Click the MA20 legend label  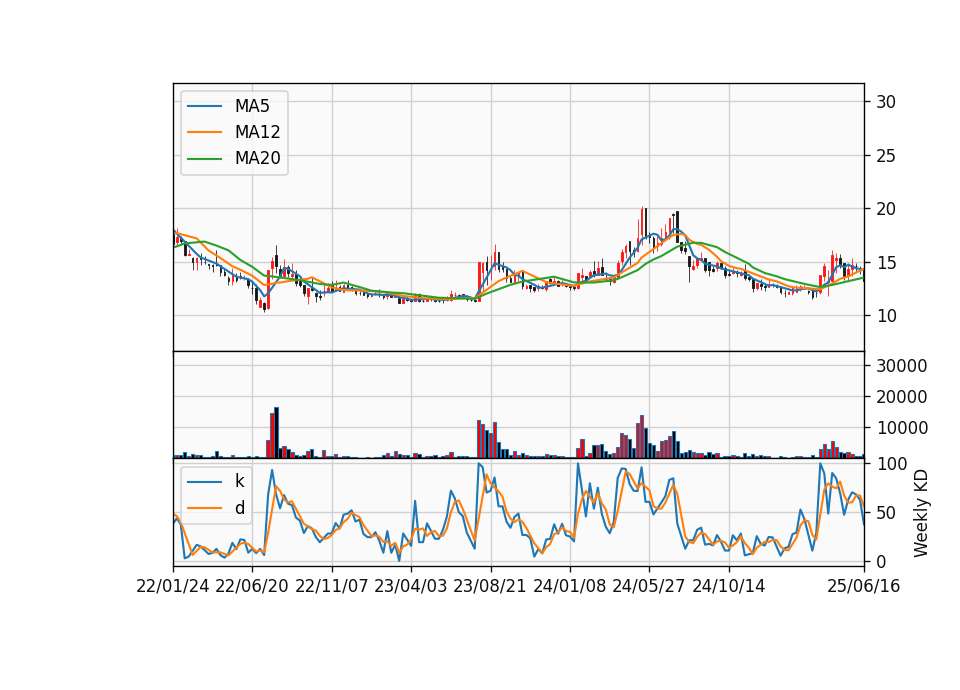click(x=257, y=158)
